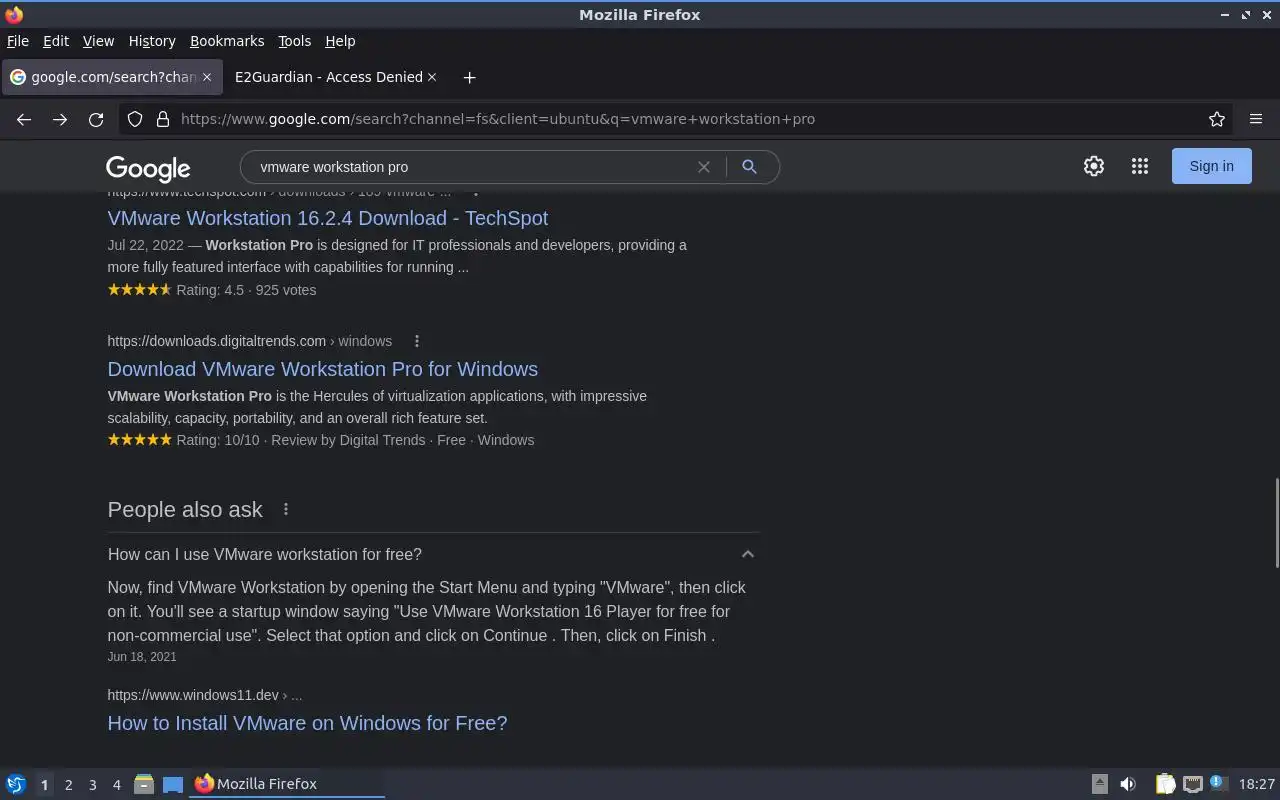This screenshot has height=800, width=1280.
Task: Switch to workspace 3
Action: (x=92, y=784)
